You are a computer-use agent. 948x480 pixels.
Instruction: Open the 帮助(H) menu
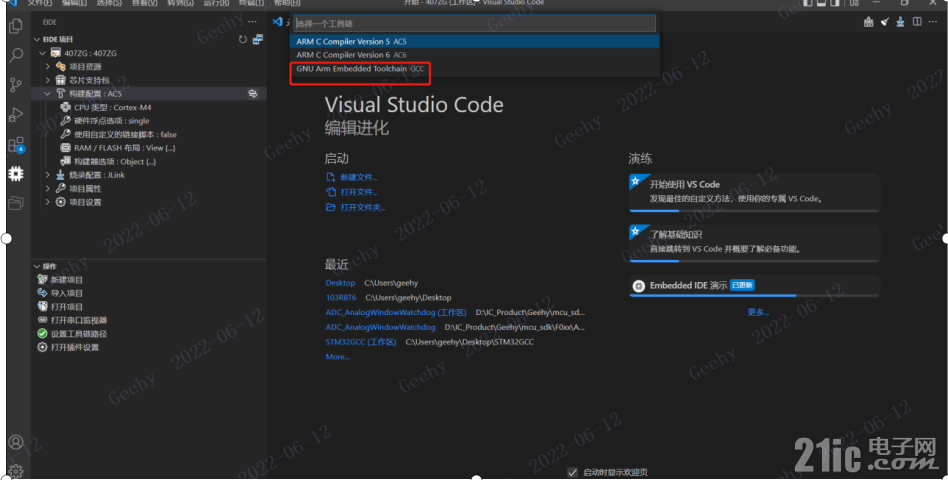[x=287, y=2]
